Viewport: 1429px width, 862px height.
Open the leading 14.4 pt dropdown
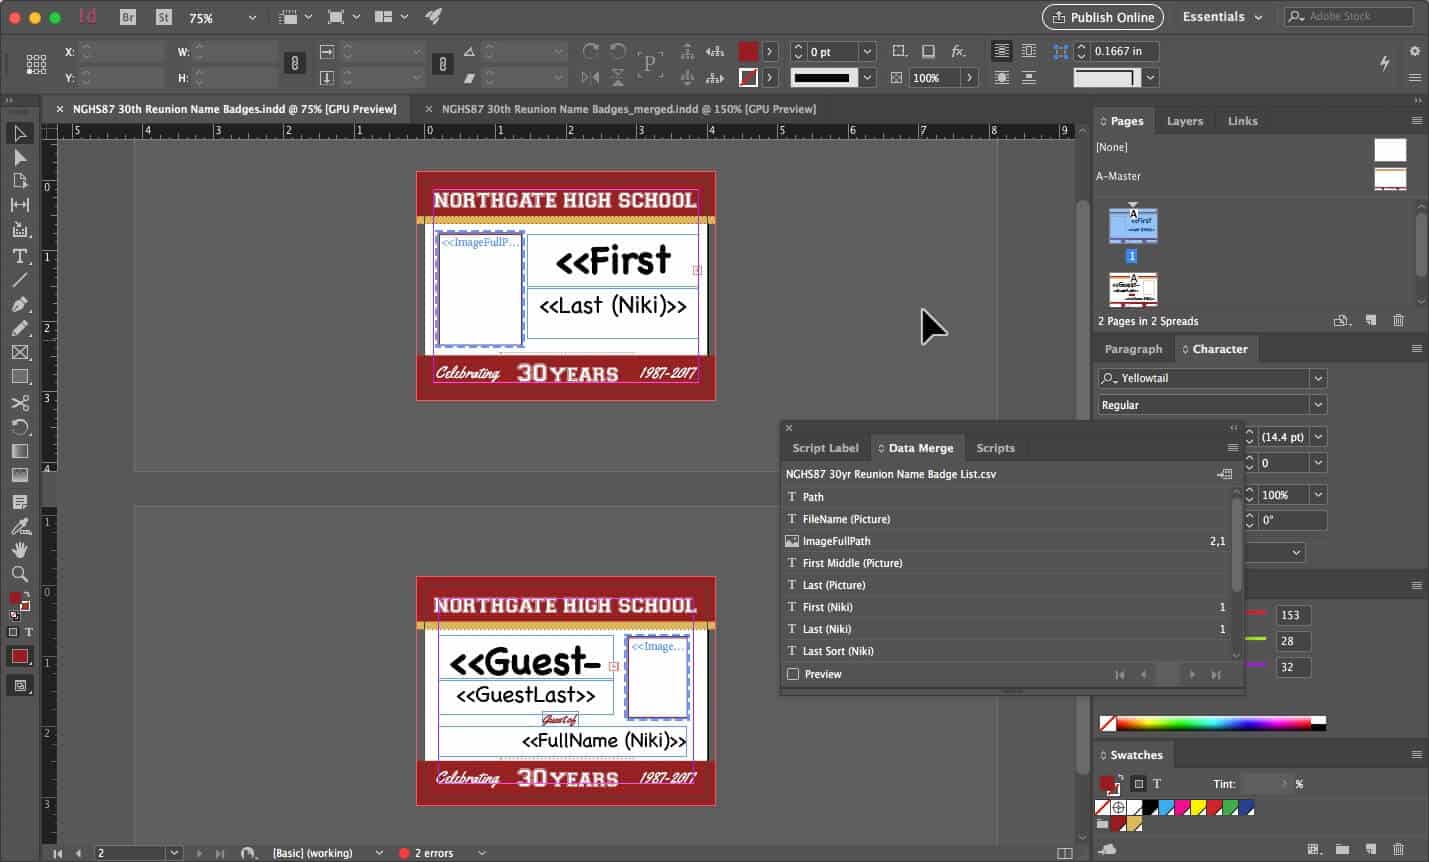coord(1319,437)
